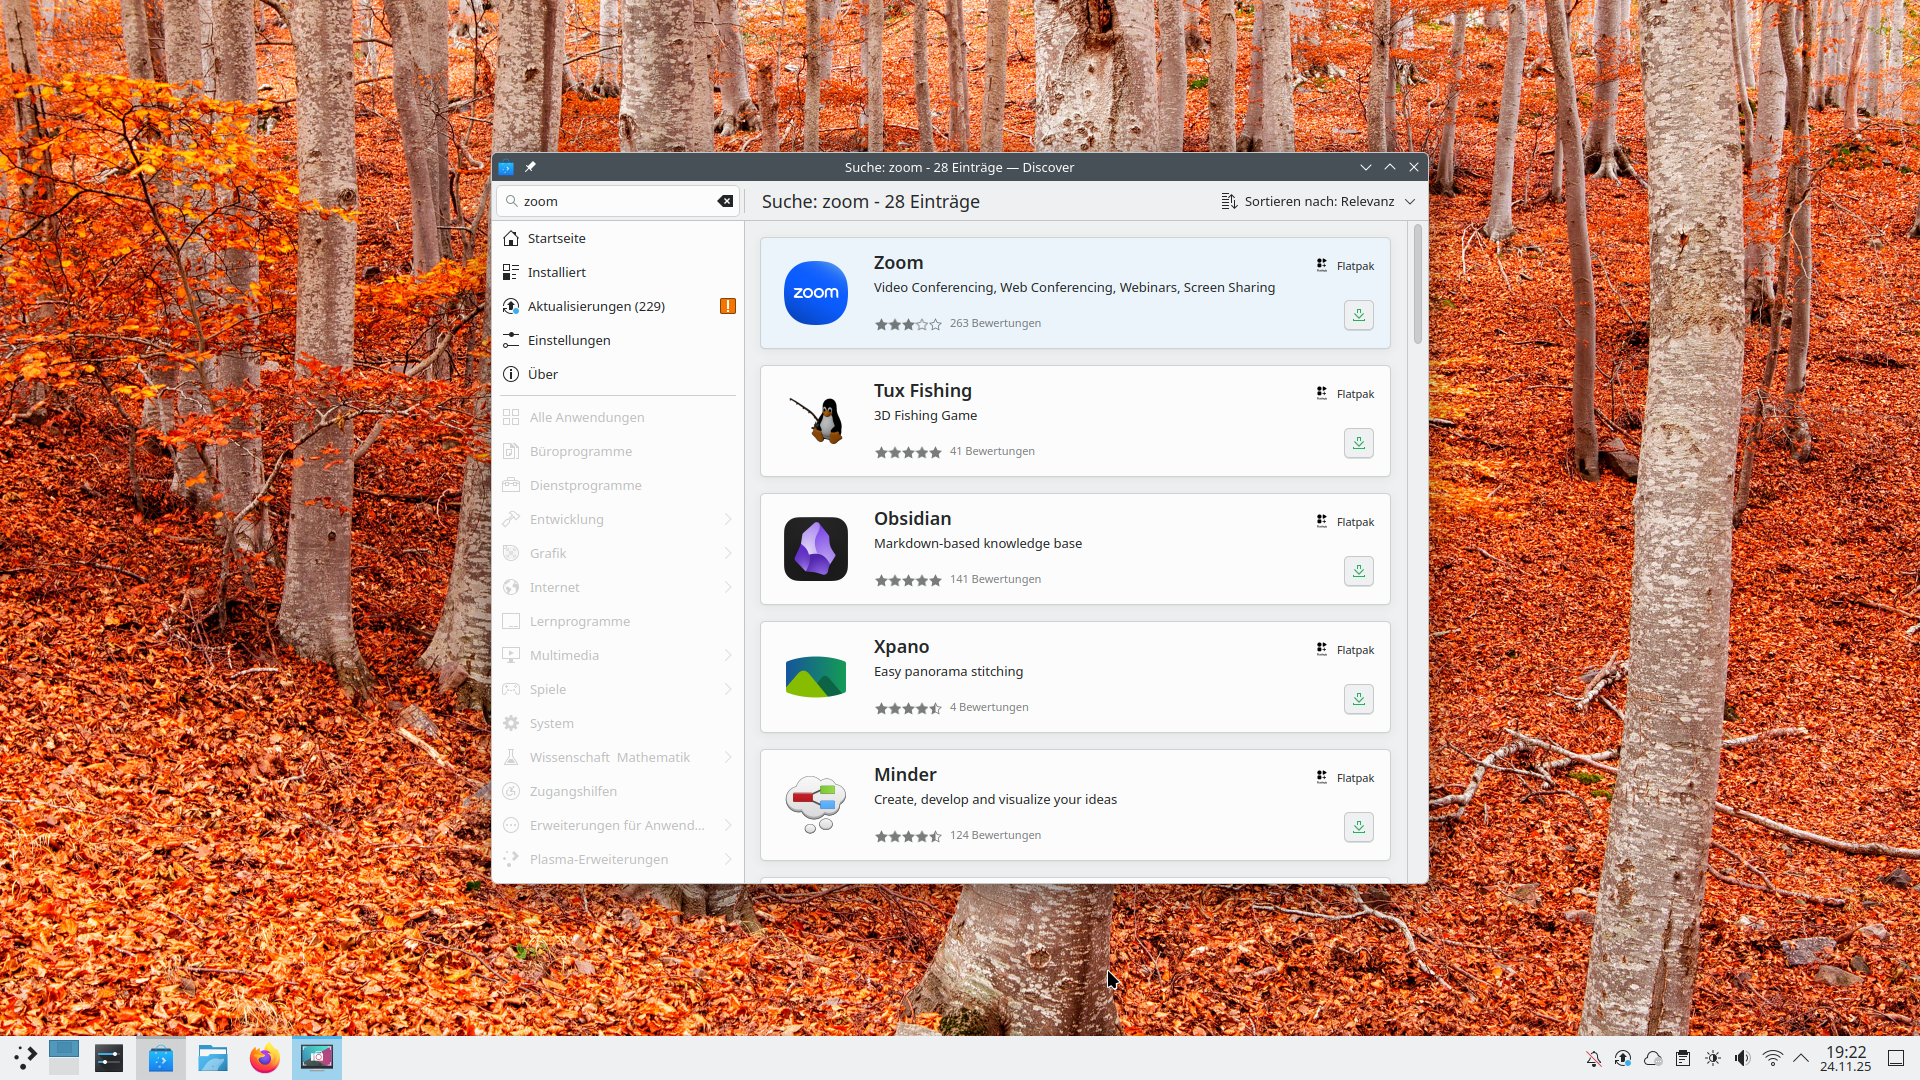Click the install icon for Tux Fishing

[1358, 443]
